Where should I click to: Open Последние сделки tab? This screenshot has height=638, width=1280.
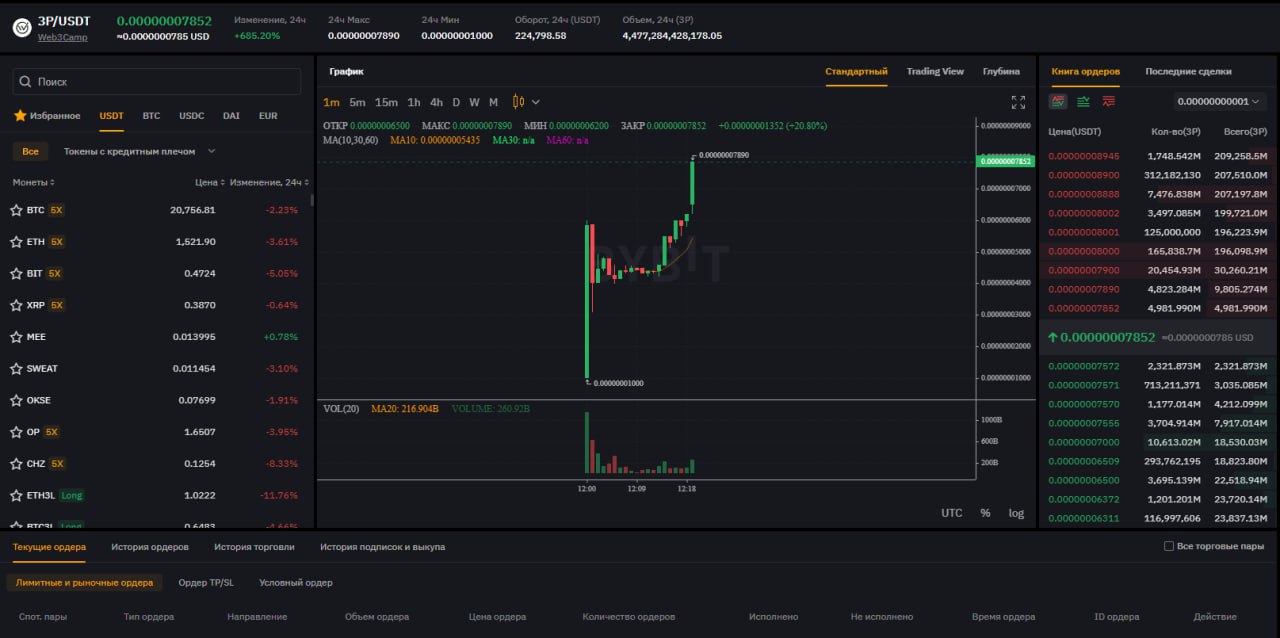tap(1188, 71)
